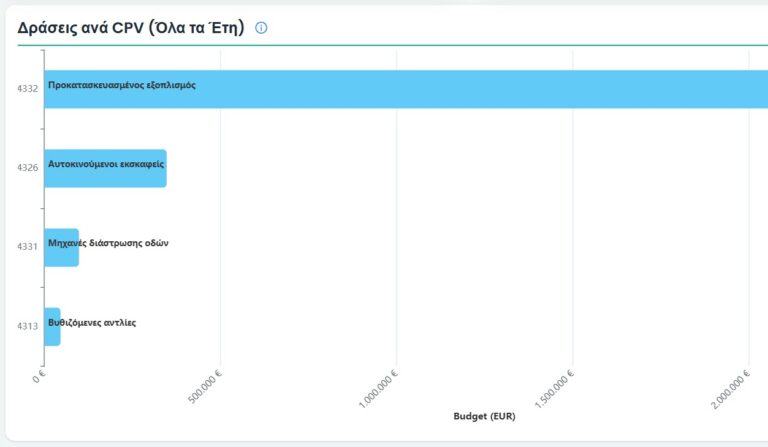Click the Αυτοκινούμενοι εκσκαφείς text label

pos(105,163)
